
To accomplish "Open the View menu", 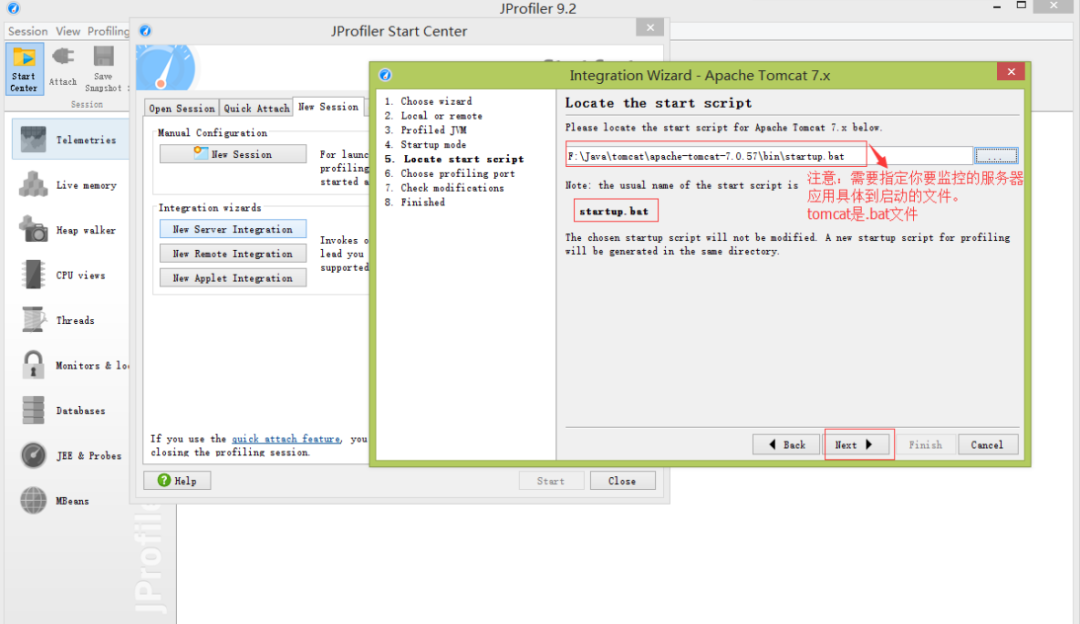I will click(68, 31).
